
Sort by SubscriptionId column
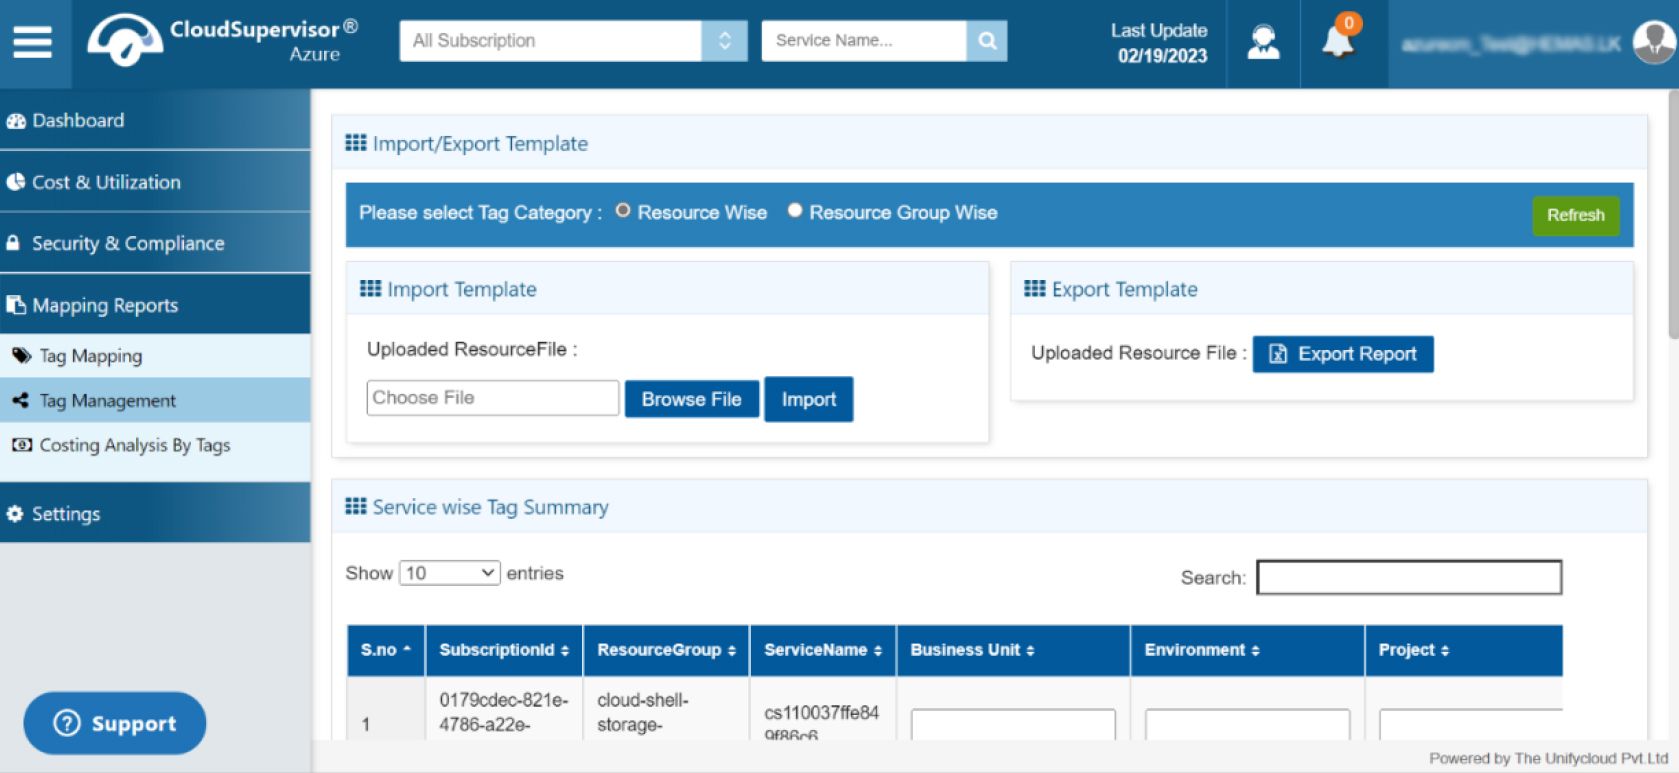(x=504, y=650)
